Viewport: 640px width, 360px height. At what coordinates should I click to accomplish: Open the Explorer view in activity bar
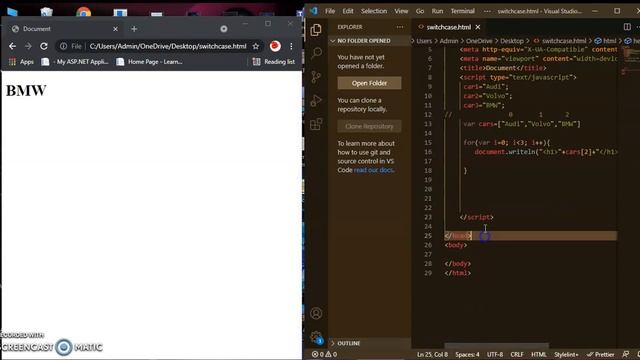pyautogui.click(x=316, y=30)
